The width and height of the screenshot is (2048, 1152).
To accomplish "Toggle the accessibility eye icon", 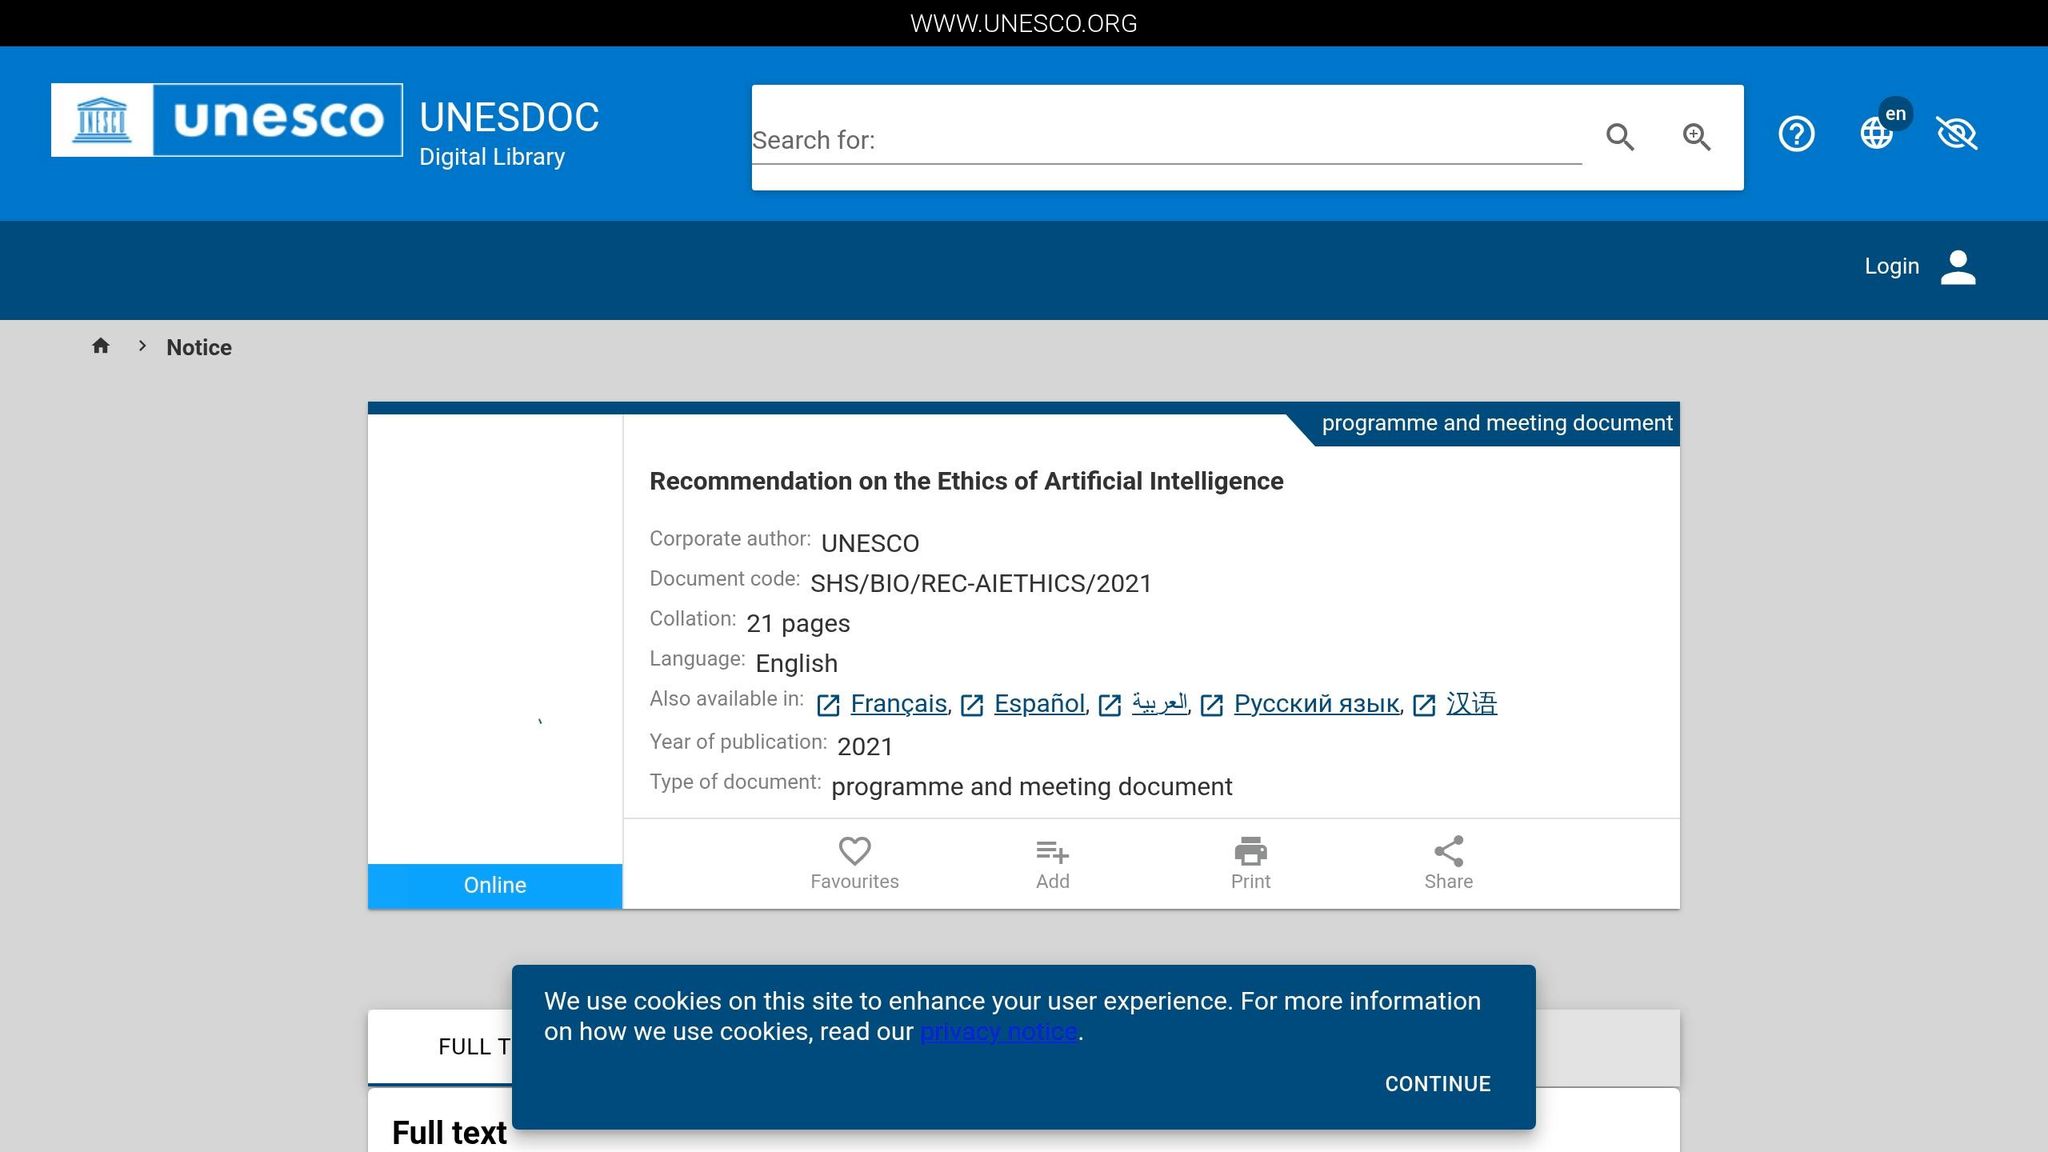I will tap(1956, 134).
